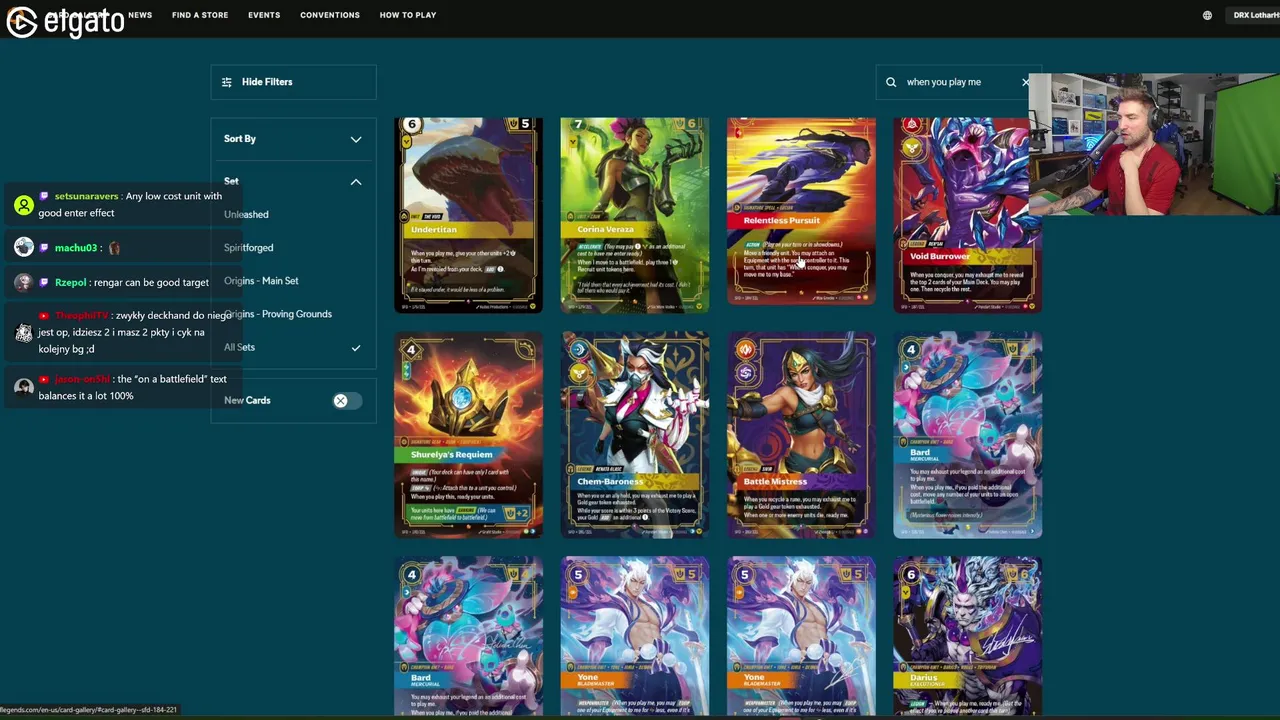1280x720 pixels.
Task: Select the Spiritforged set filter
Action: 248,248
